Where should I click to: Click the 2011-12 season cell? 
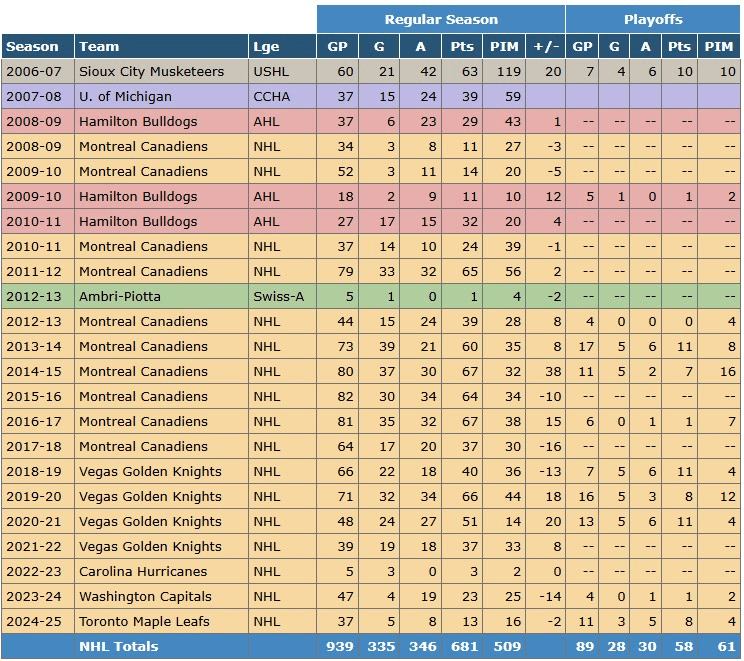[x=37, y=271]
